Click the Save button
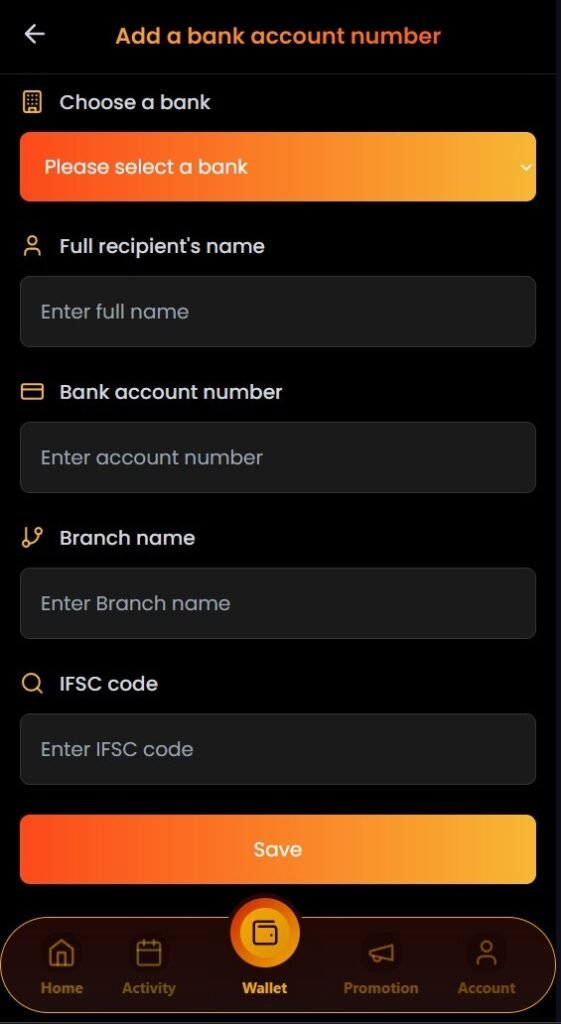 point(278,849)
